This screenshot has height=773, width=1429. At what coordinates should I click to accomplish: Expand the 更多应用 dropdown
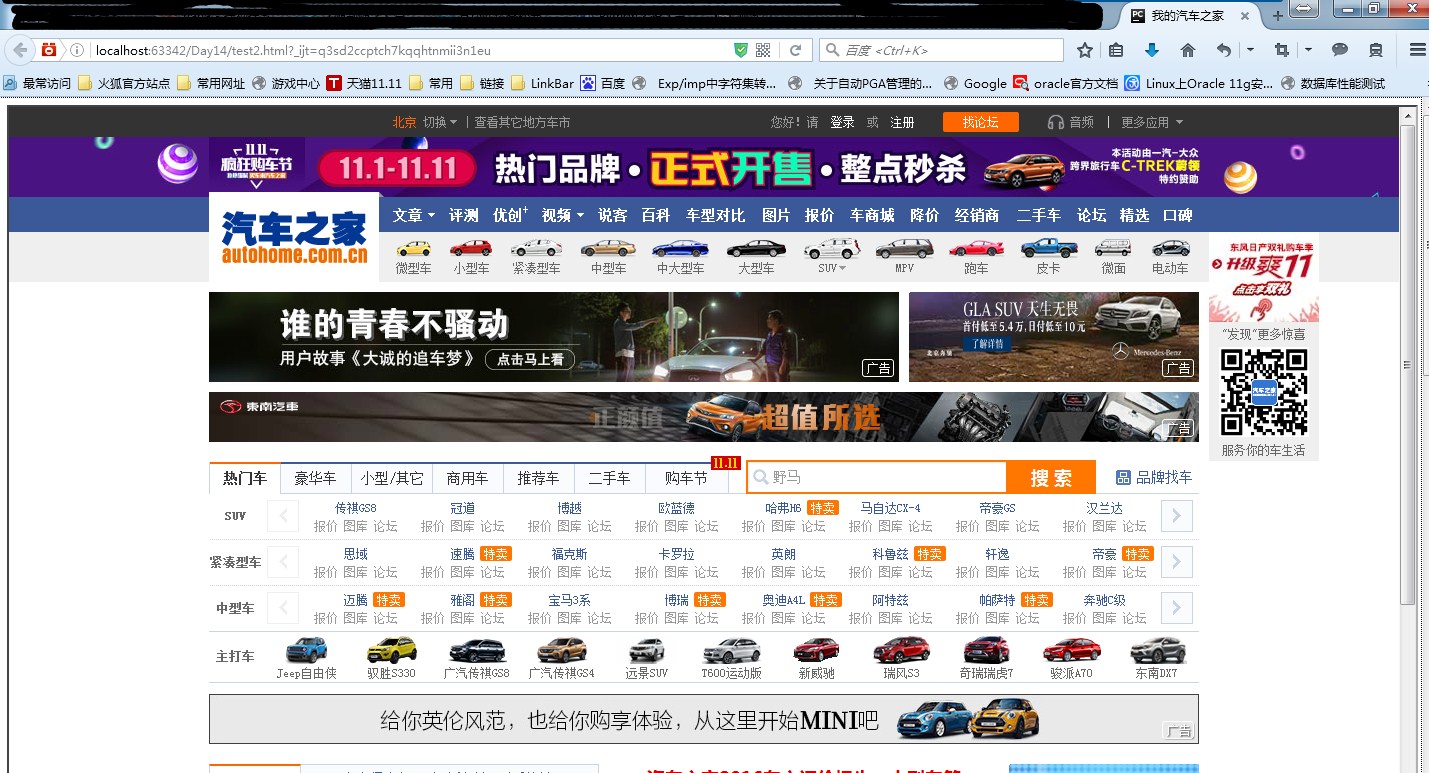pyautogui.click(x=1152, y=122)
